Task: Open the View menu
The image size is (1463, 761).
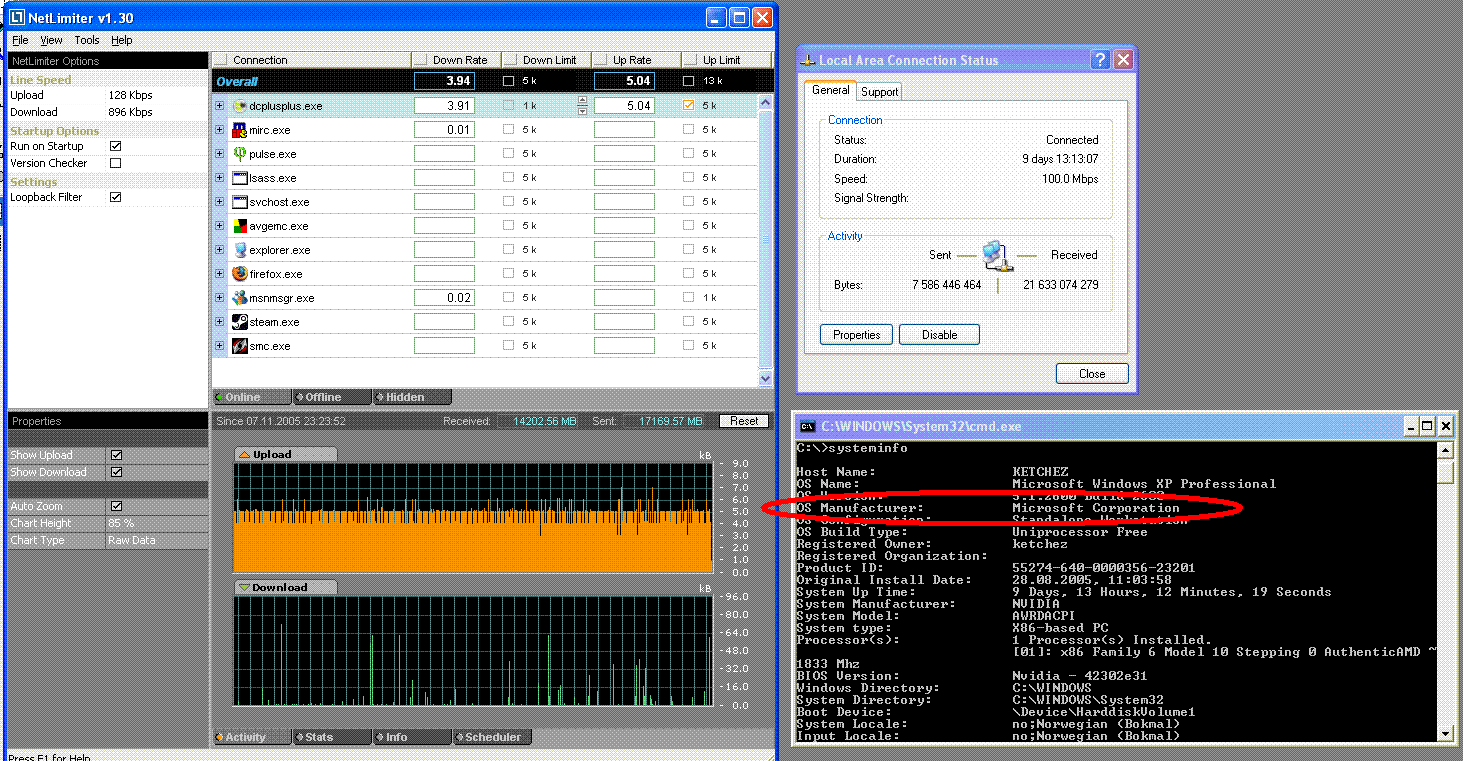Action: (51, 40)
